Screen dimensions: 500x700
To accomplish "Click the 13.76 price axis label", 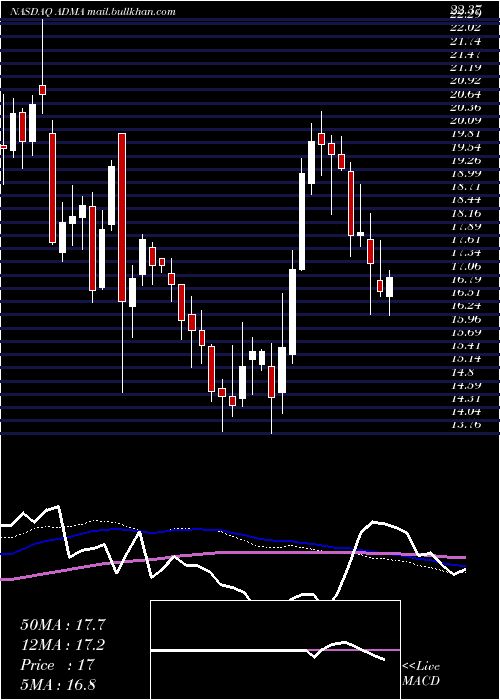I will (466, 425).
